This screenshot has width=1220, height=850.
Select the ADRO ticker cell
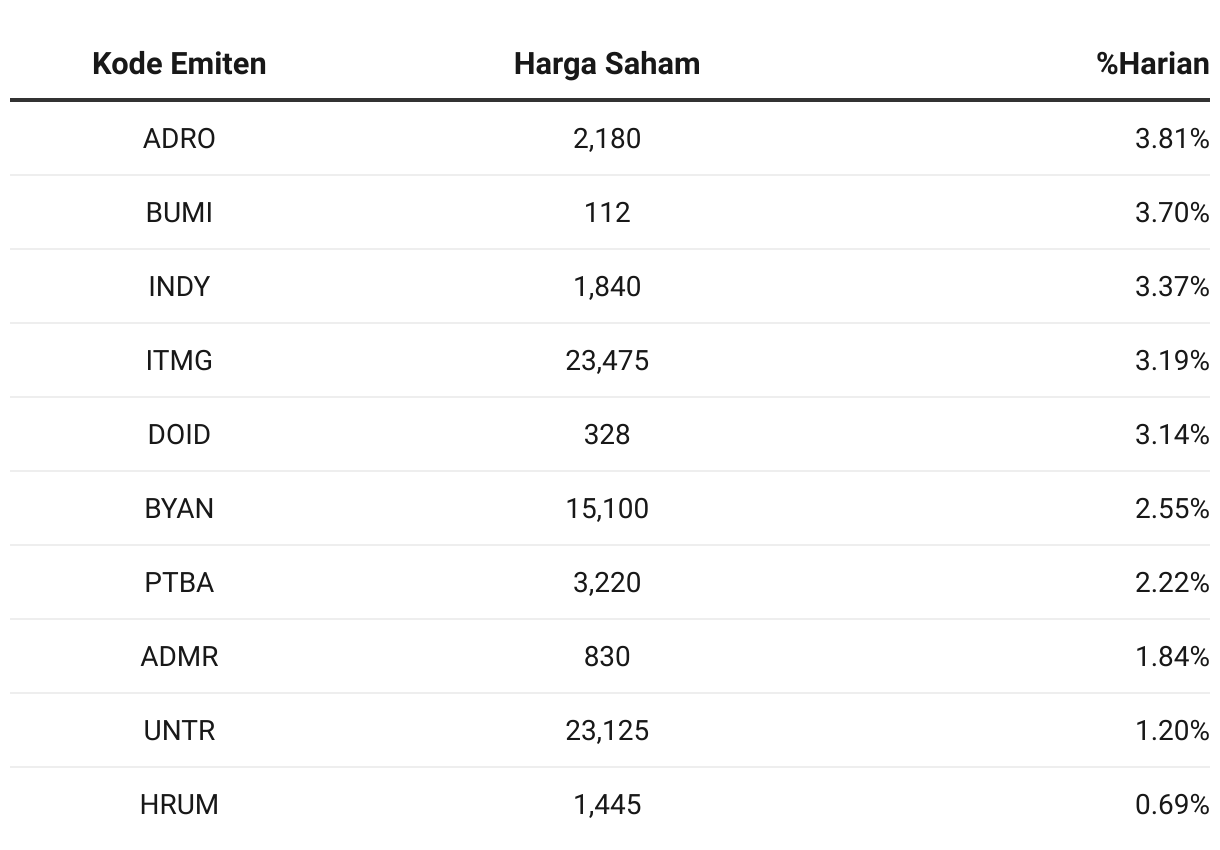(x=179, y=138)
